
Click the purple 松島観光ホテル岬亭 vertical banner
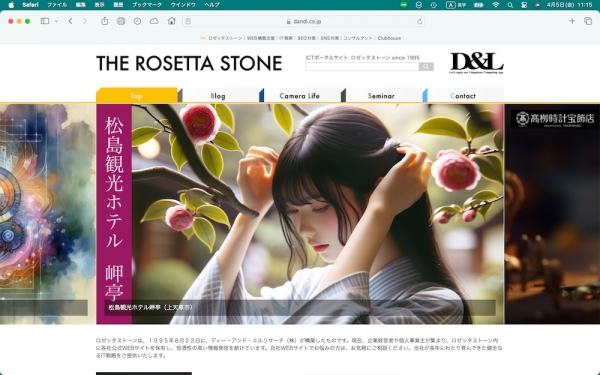tap(114, 214)
